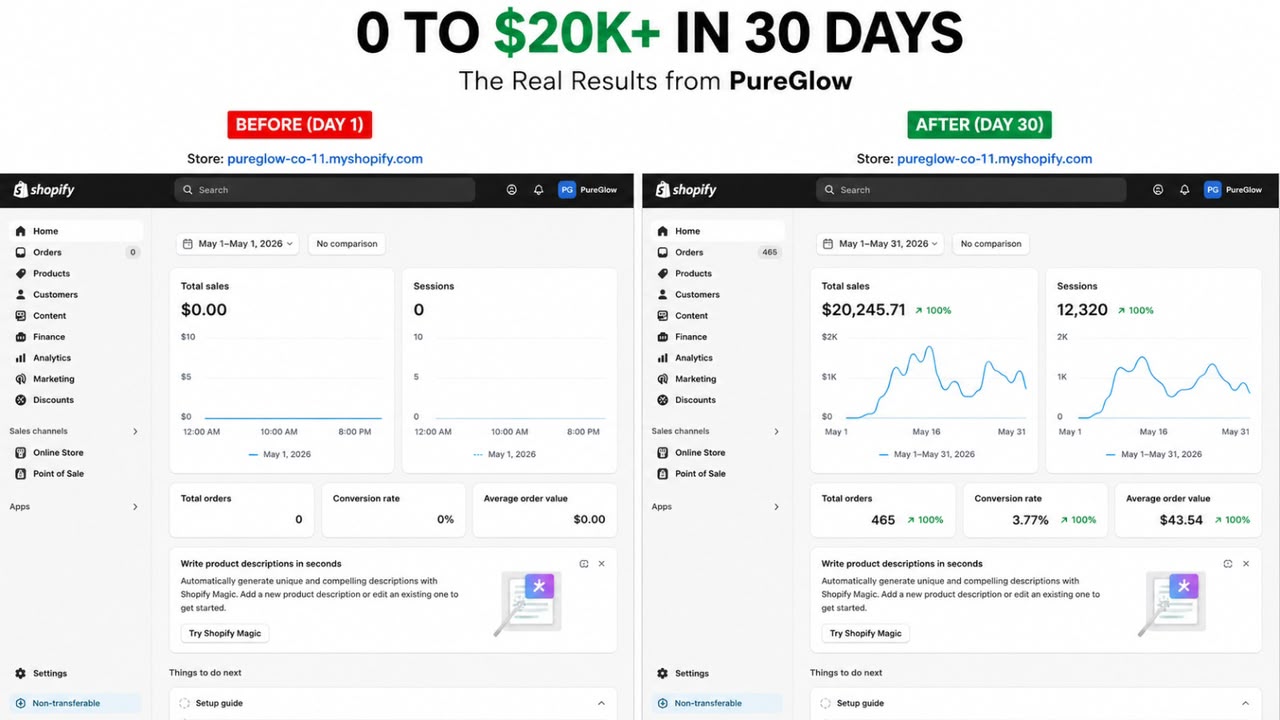The width and height of the screenshot is (1280, 720).
Task: Click feedback icon on the After Shopify Magic card
Action: pos(1228,564)
